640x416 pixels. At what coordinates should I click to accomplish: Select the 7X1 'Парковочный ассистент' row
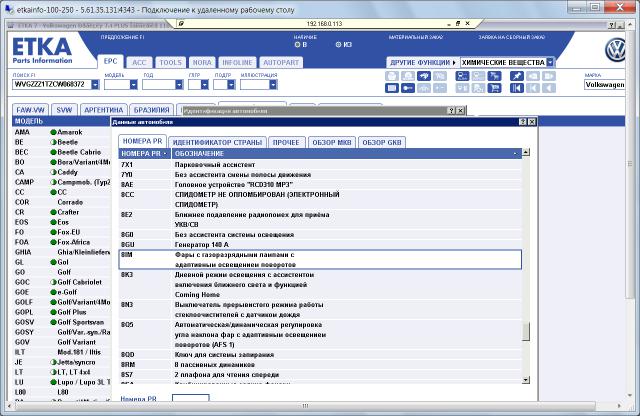(x=320, y=165)
